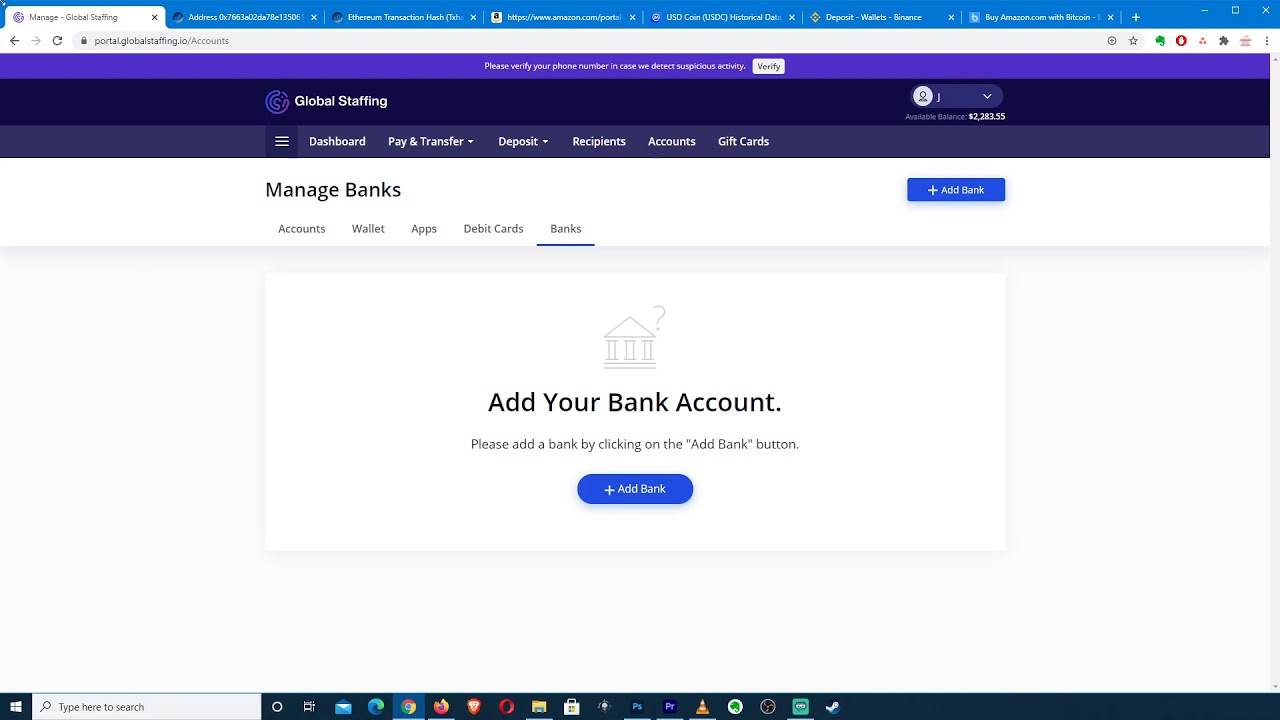The width and height of the screenshot is (1280, 720).
Task: Open a new browser tab
Action: (x=1135, y=17)
